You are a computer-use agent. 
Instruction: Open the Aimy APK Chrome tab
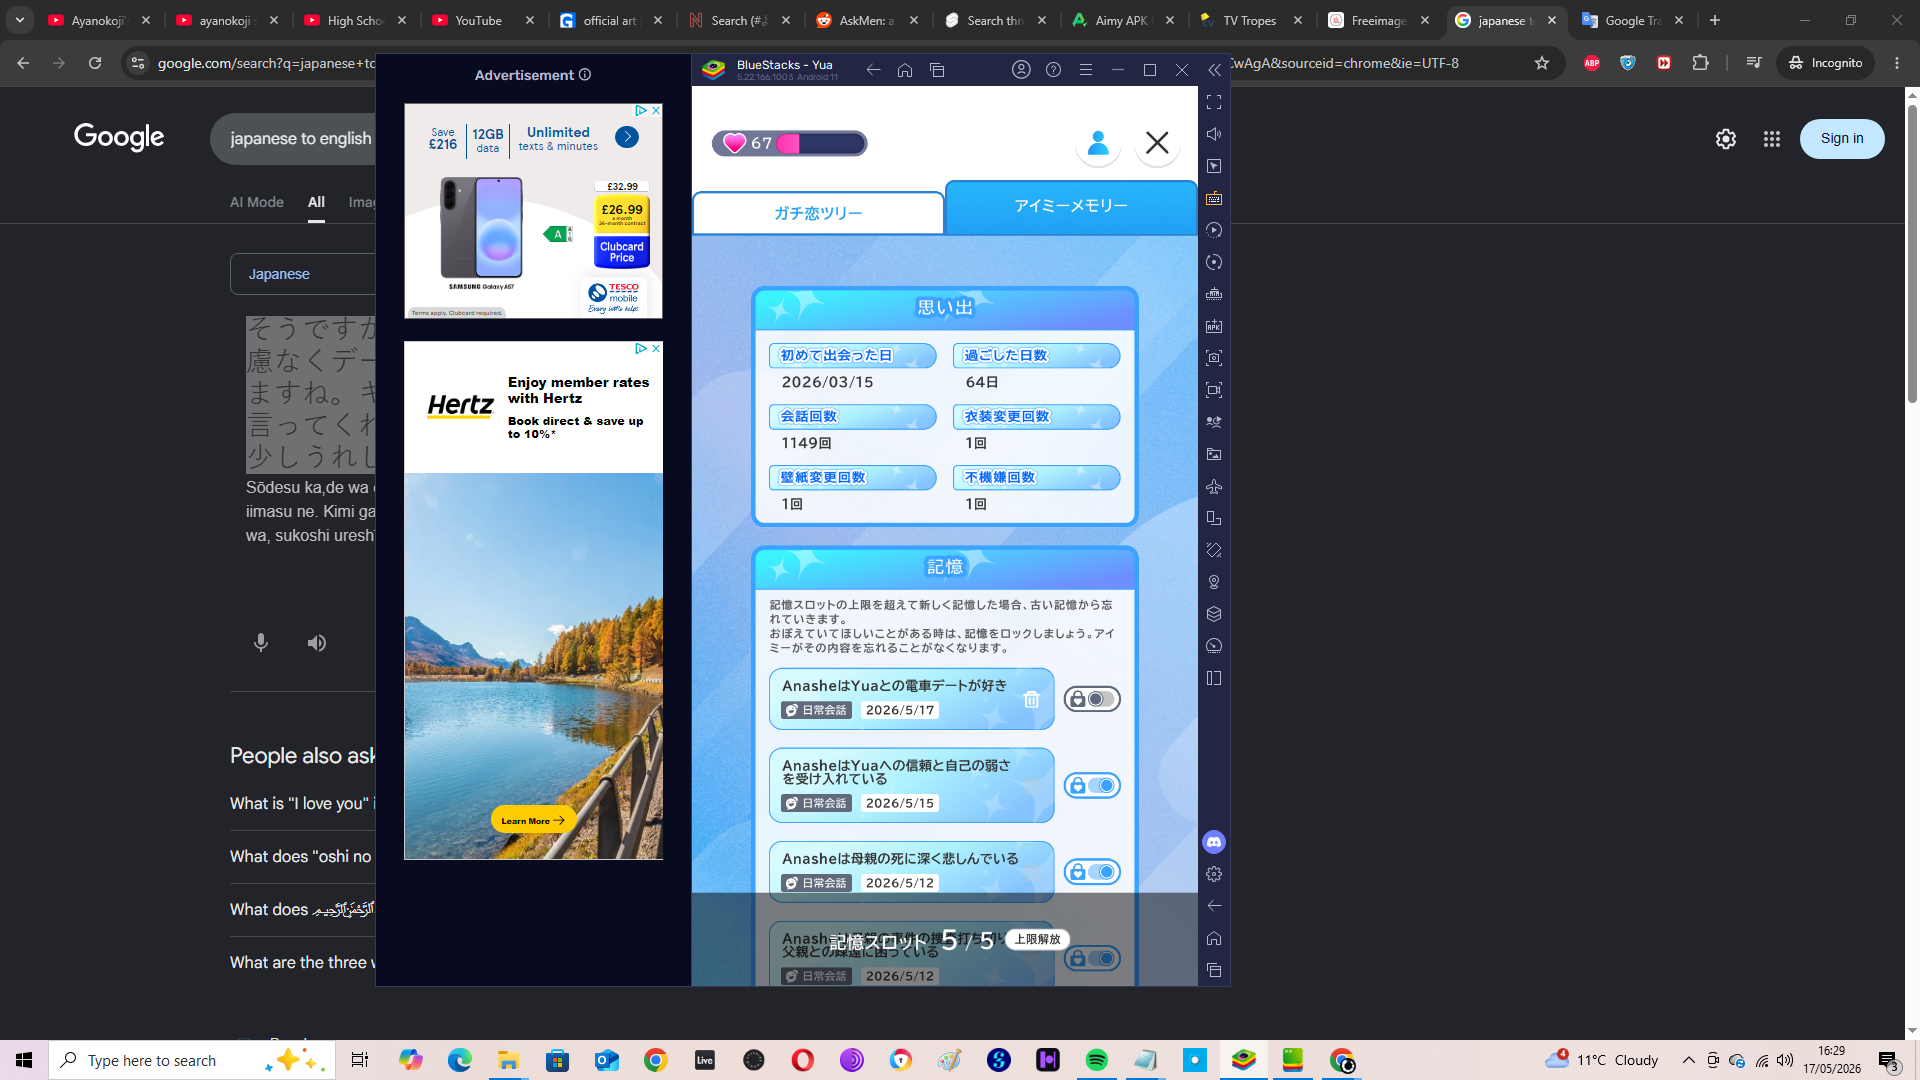click(1124, 20)
